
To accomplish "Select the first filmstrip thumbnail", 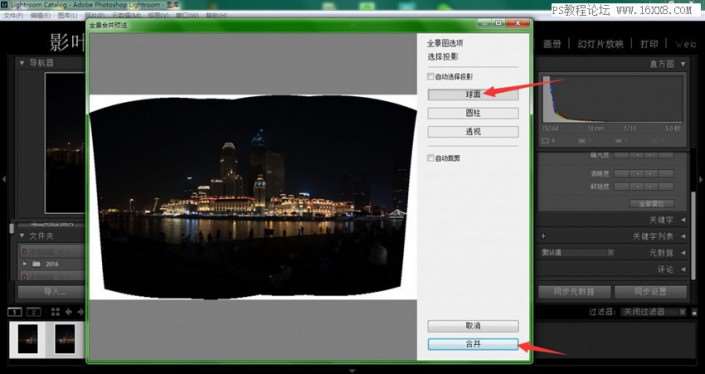I will [x=28, y=338].
